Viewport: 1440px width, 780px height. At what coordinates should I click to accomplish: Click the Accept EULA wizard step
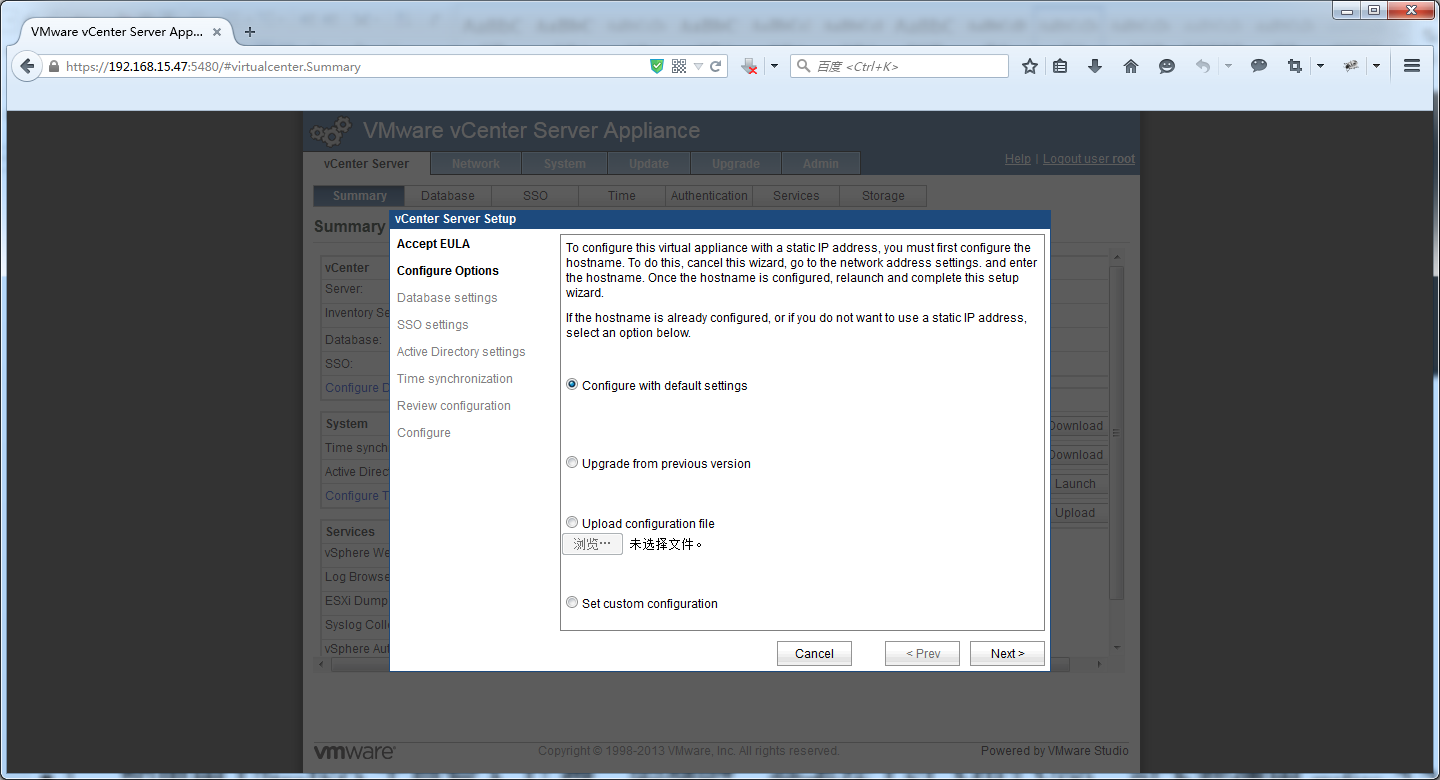(x=433, y=244)
